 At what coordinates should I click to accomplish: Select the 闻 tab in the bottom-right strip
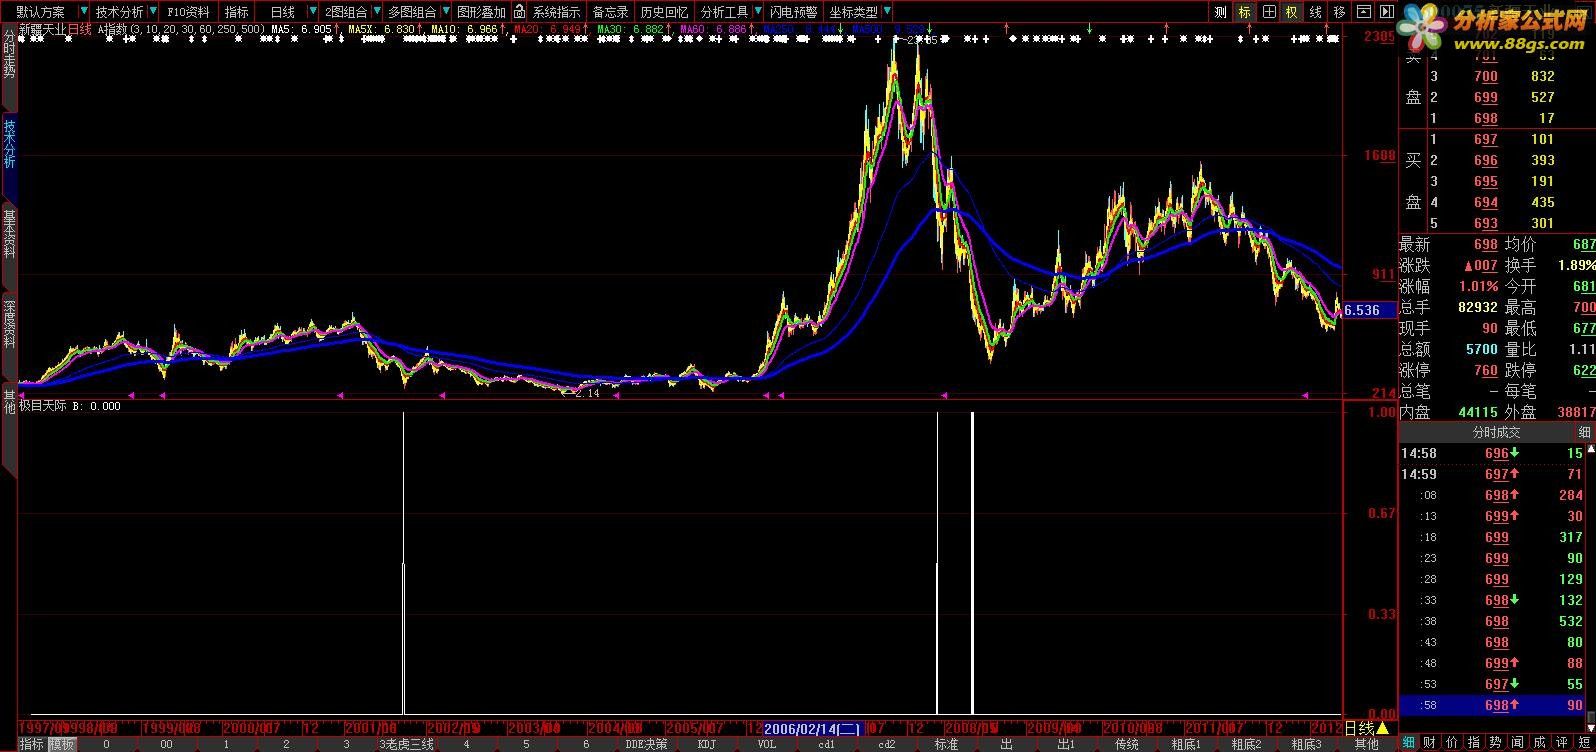tap(1518, 742)
